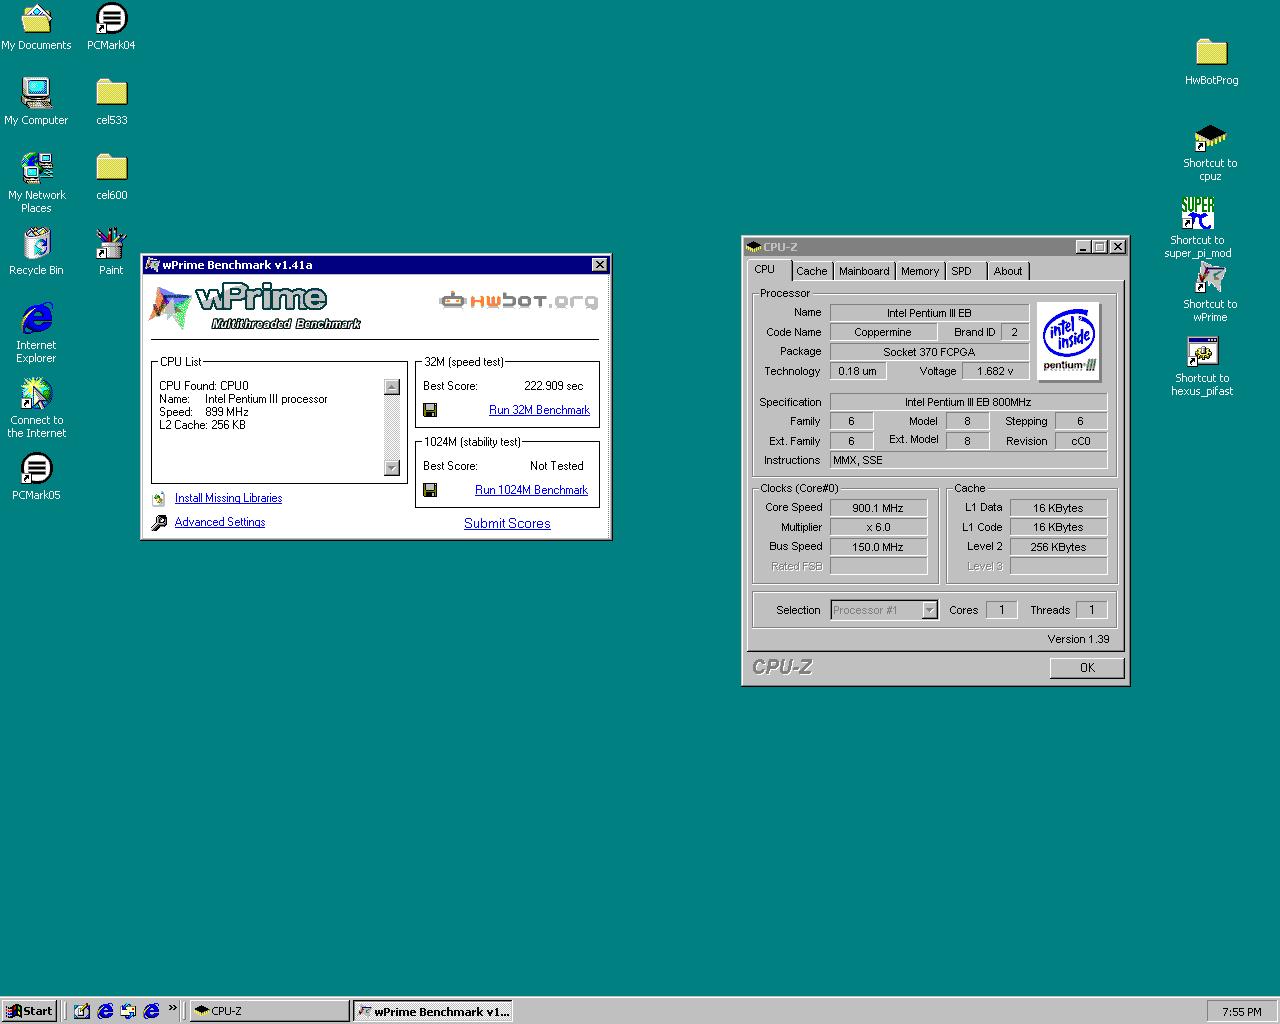Image resolution: width=1280 pixels, height=1024 pixels.
Task: Close the wPrime Benchmark window
Action: 599,265
